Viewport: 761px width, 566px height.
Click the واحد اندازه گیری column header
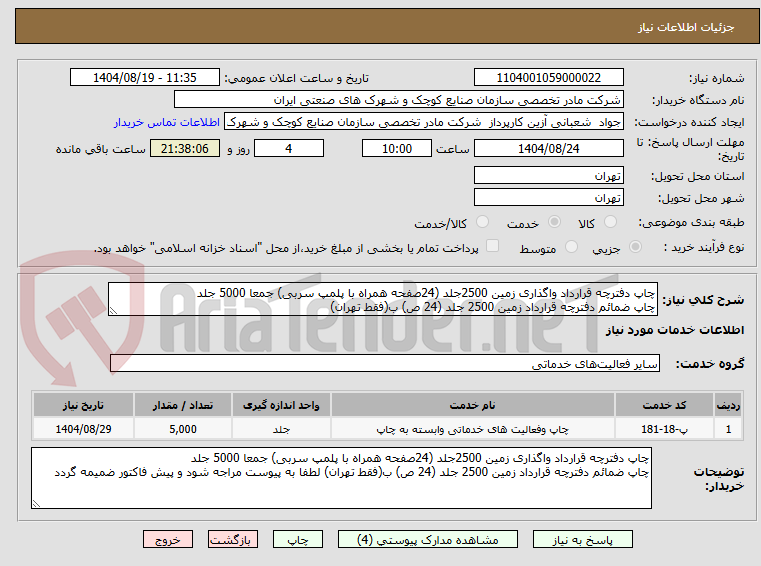pos(281,405)
